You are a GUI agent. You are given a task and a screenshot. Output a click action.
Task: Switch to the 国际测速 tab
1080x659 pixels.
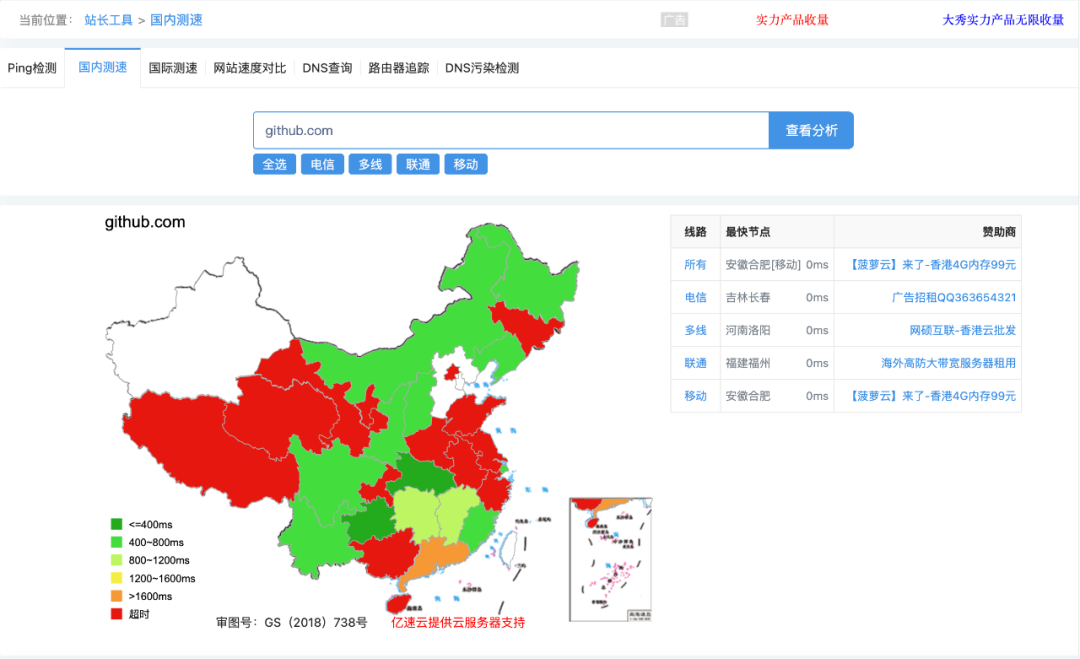[x=173, y=68]
